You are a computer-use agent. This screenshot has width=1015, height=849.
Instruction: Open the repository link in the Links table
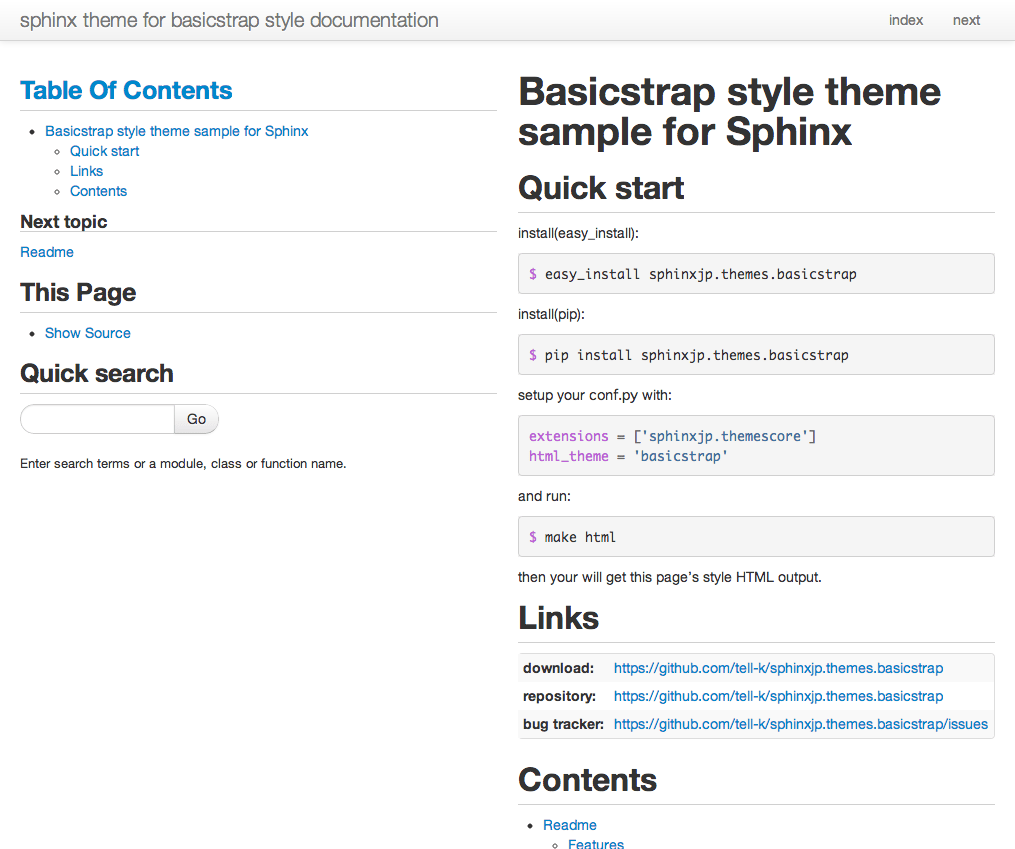778,696
